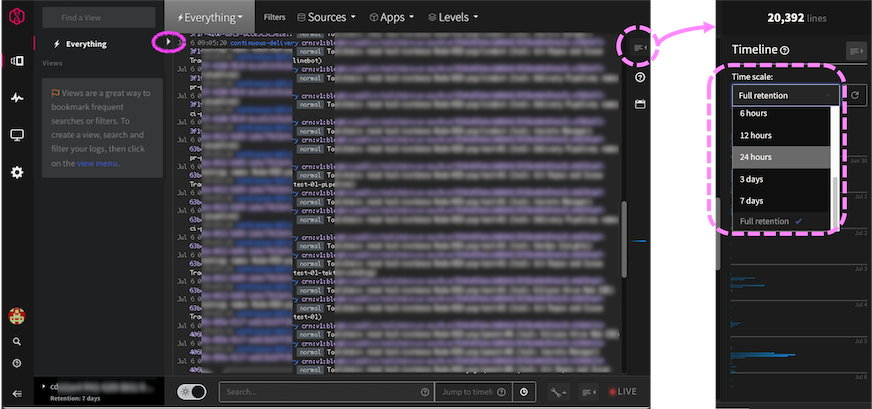Select 24 hours in the Time scale list
872x409 pixels.
pos(781,157)
